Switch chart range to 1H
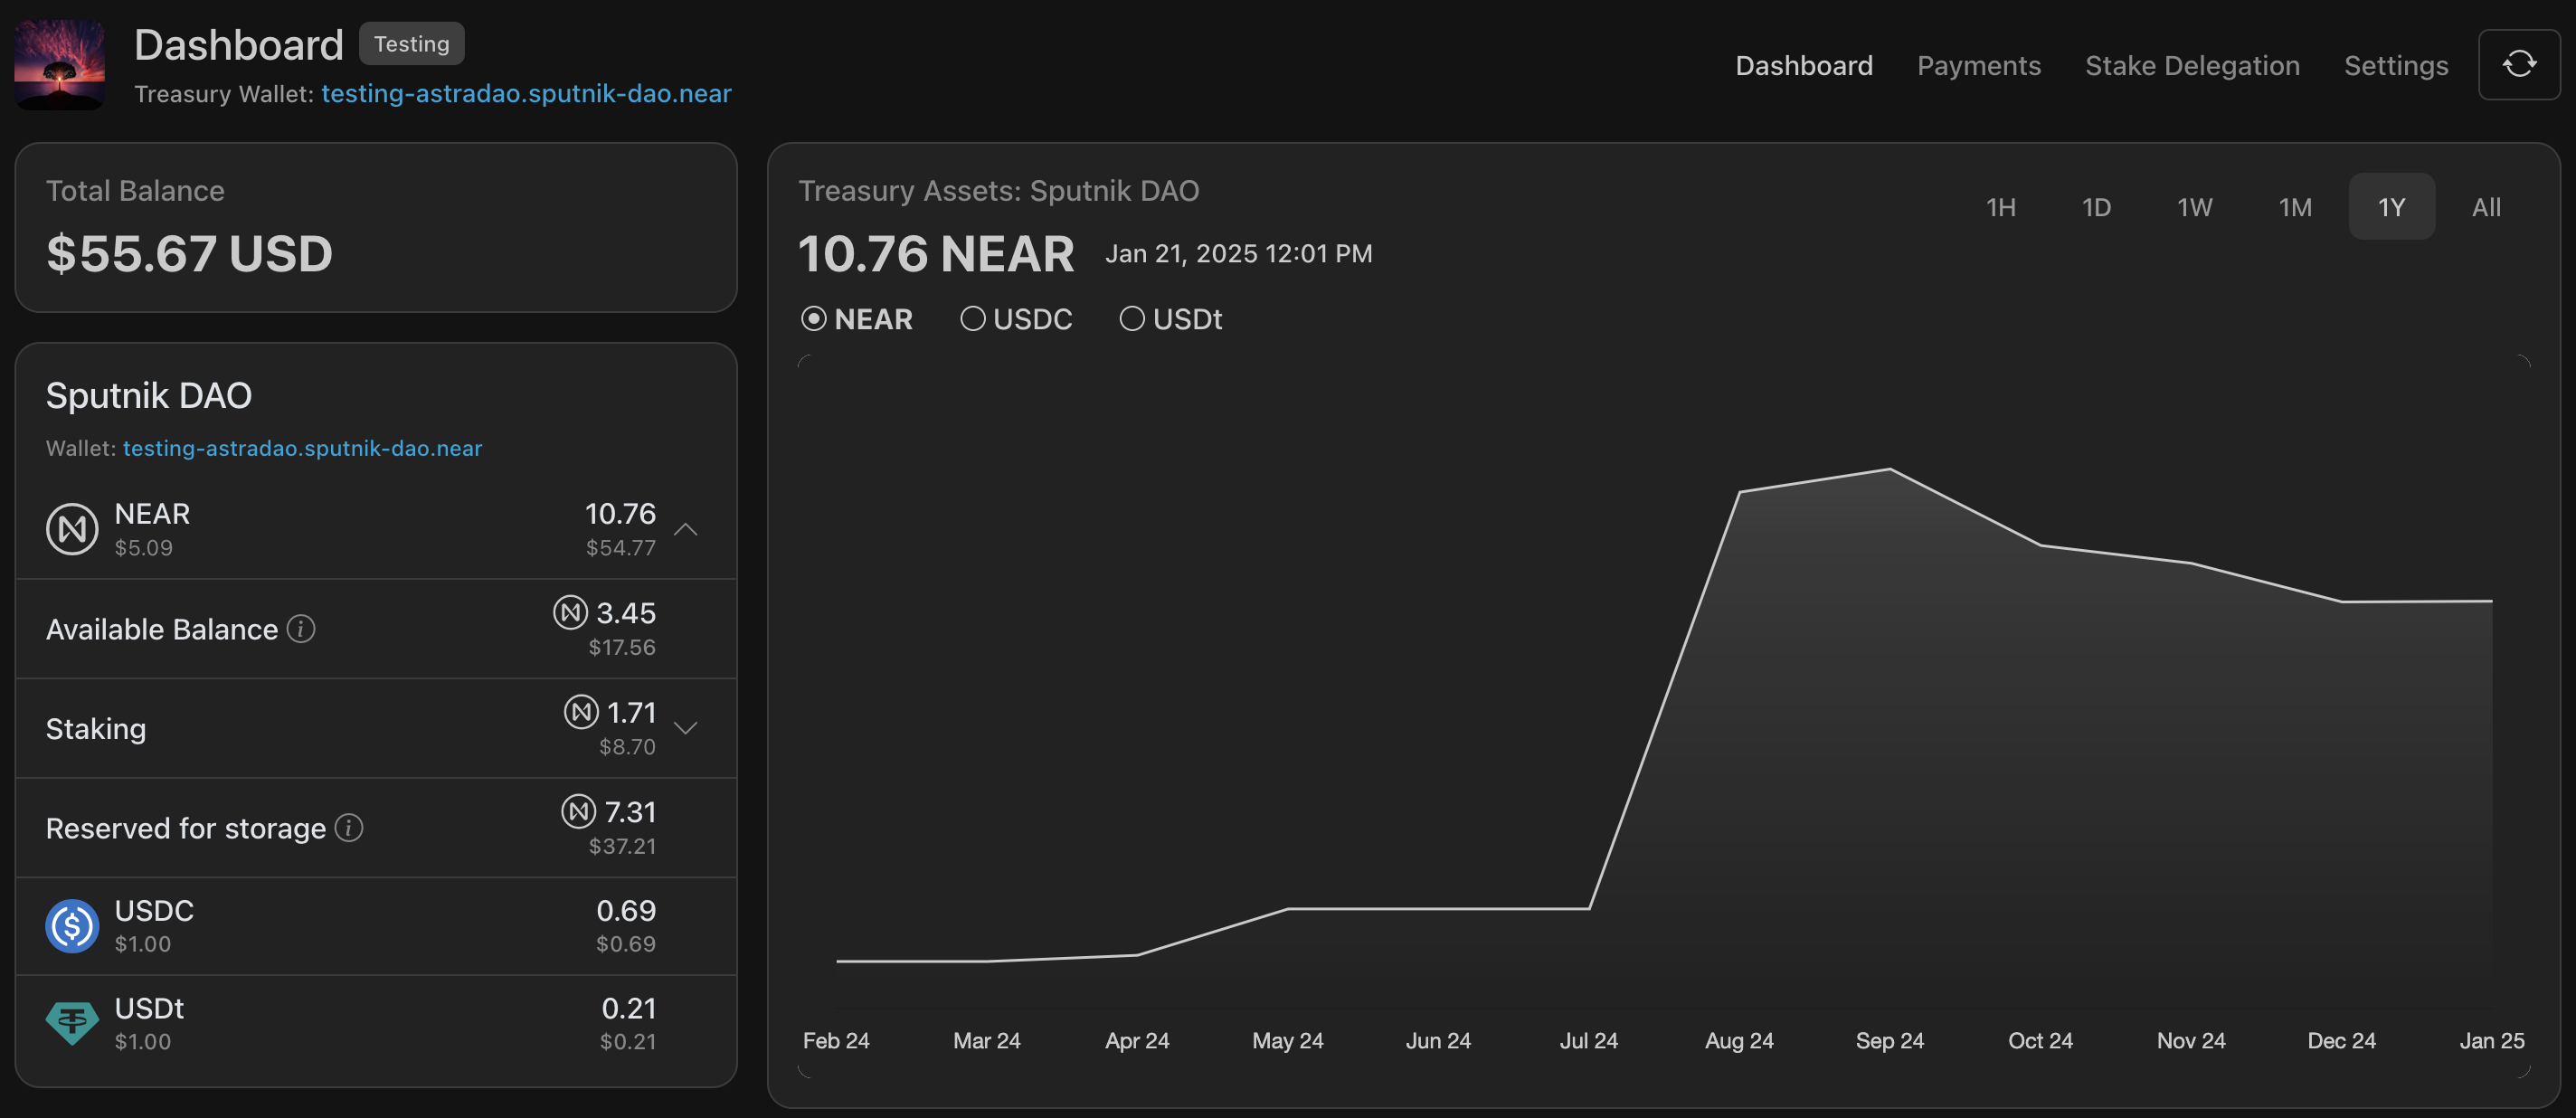The width and height of the screenshot is (2576, 1118). pos(2001,207)
